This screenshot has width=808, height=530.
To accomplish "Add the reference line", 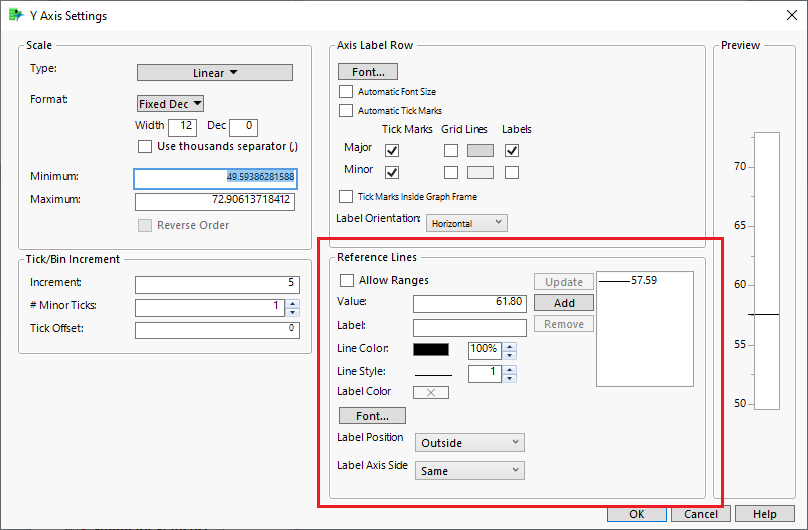I will [x=564, y=303].
